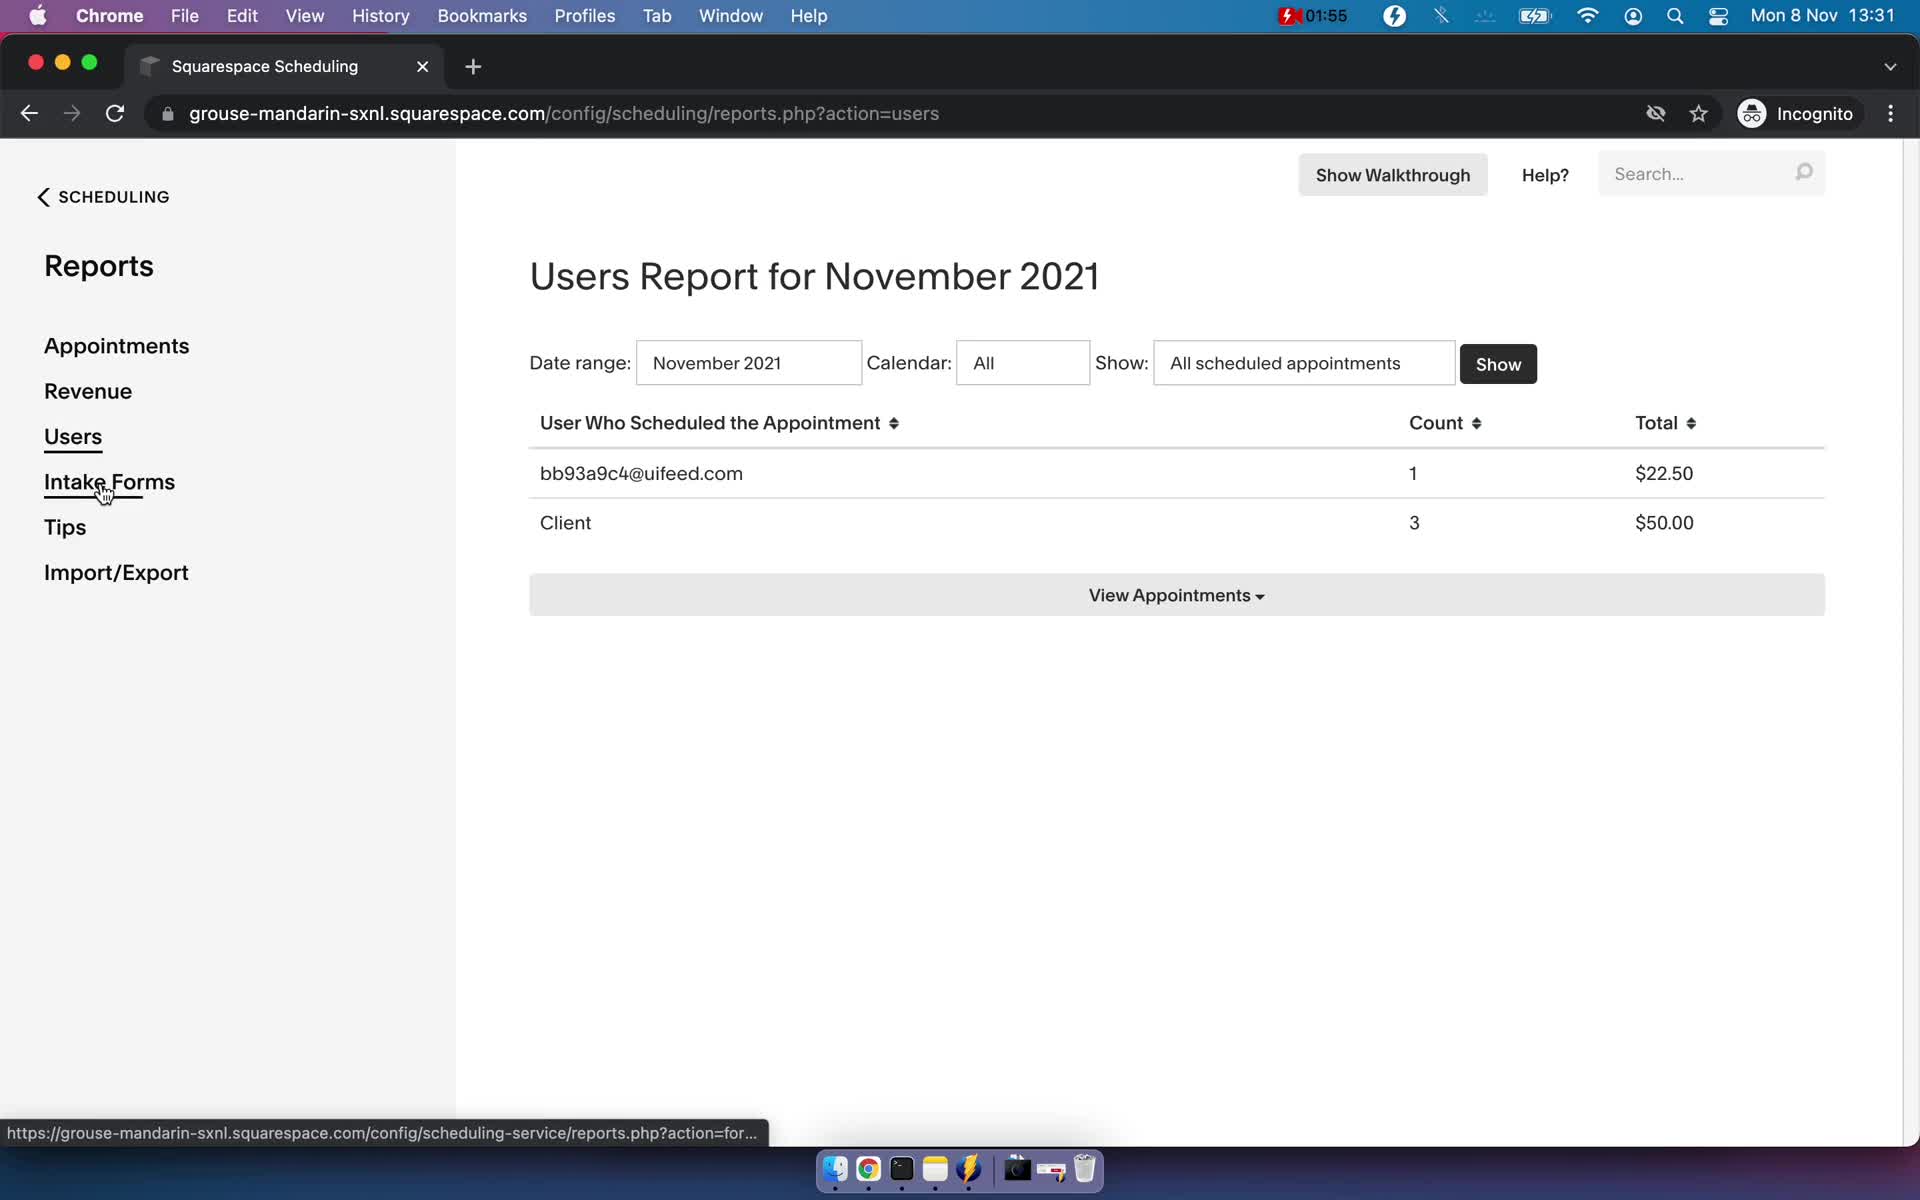
Task: Click the browser forward arrow
Action: tap(72, 114)
